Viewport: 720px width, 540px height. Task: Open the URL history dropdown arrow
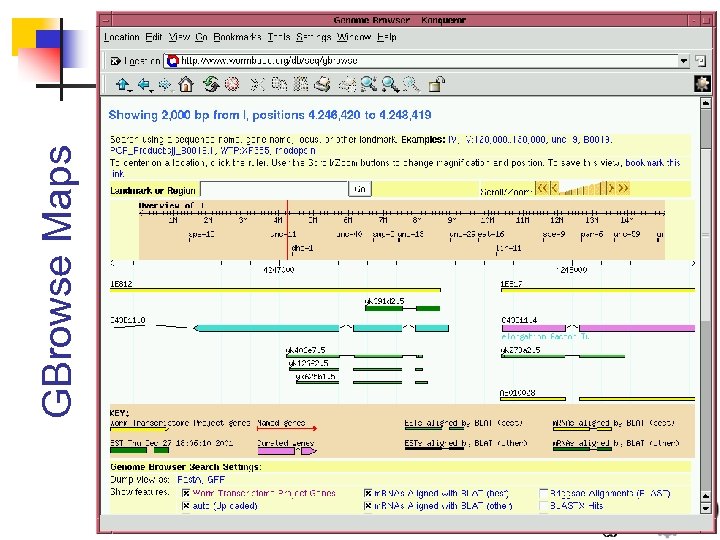(684, 61)
